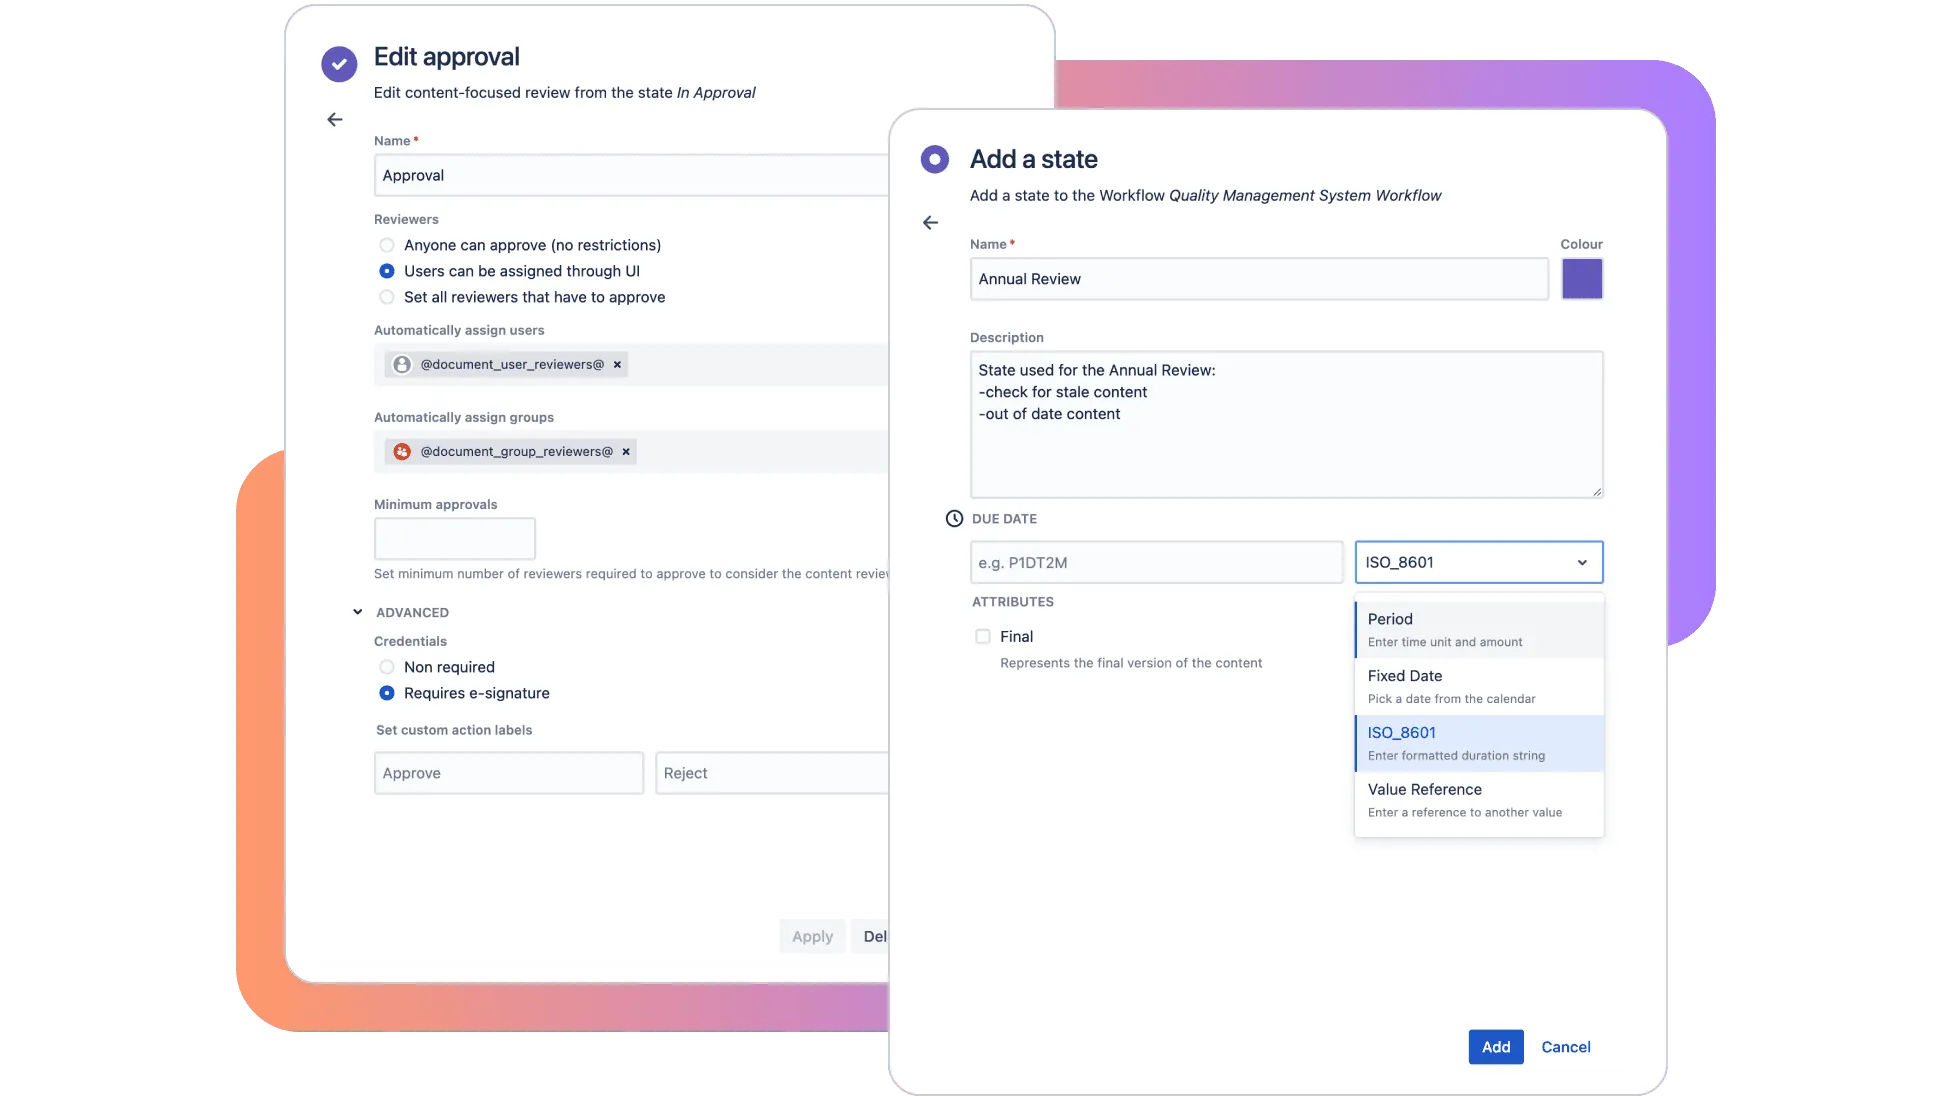The height and width of the screenshot is (1096, 1944).
Task: Remove the @document_group_reviewers@ tag
Action: (x=626, y=452)
